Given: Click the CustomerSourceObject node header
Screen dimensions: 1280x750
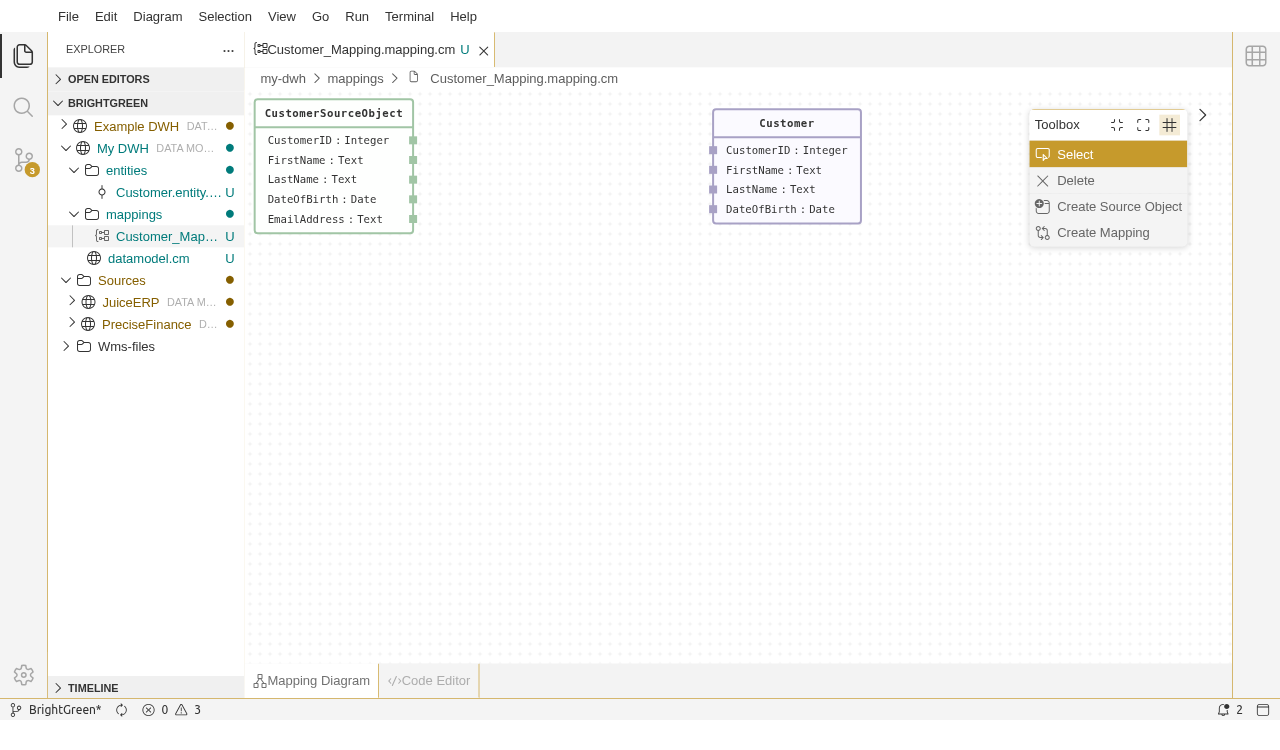Looking at the screenshot, I should [x=333, y=114].
